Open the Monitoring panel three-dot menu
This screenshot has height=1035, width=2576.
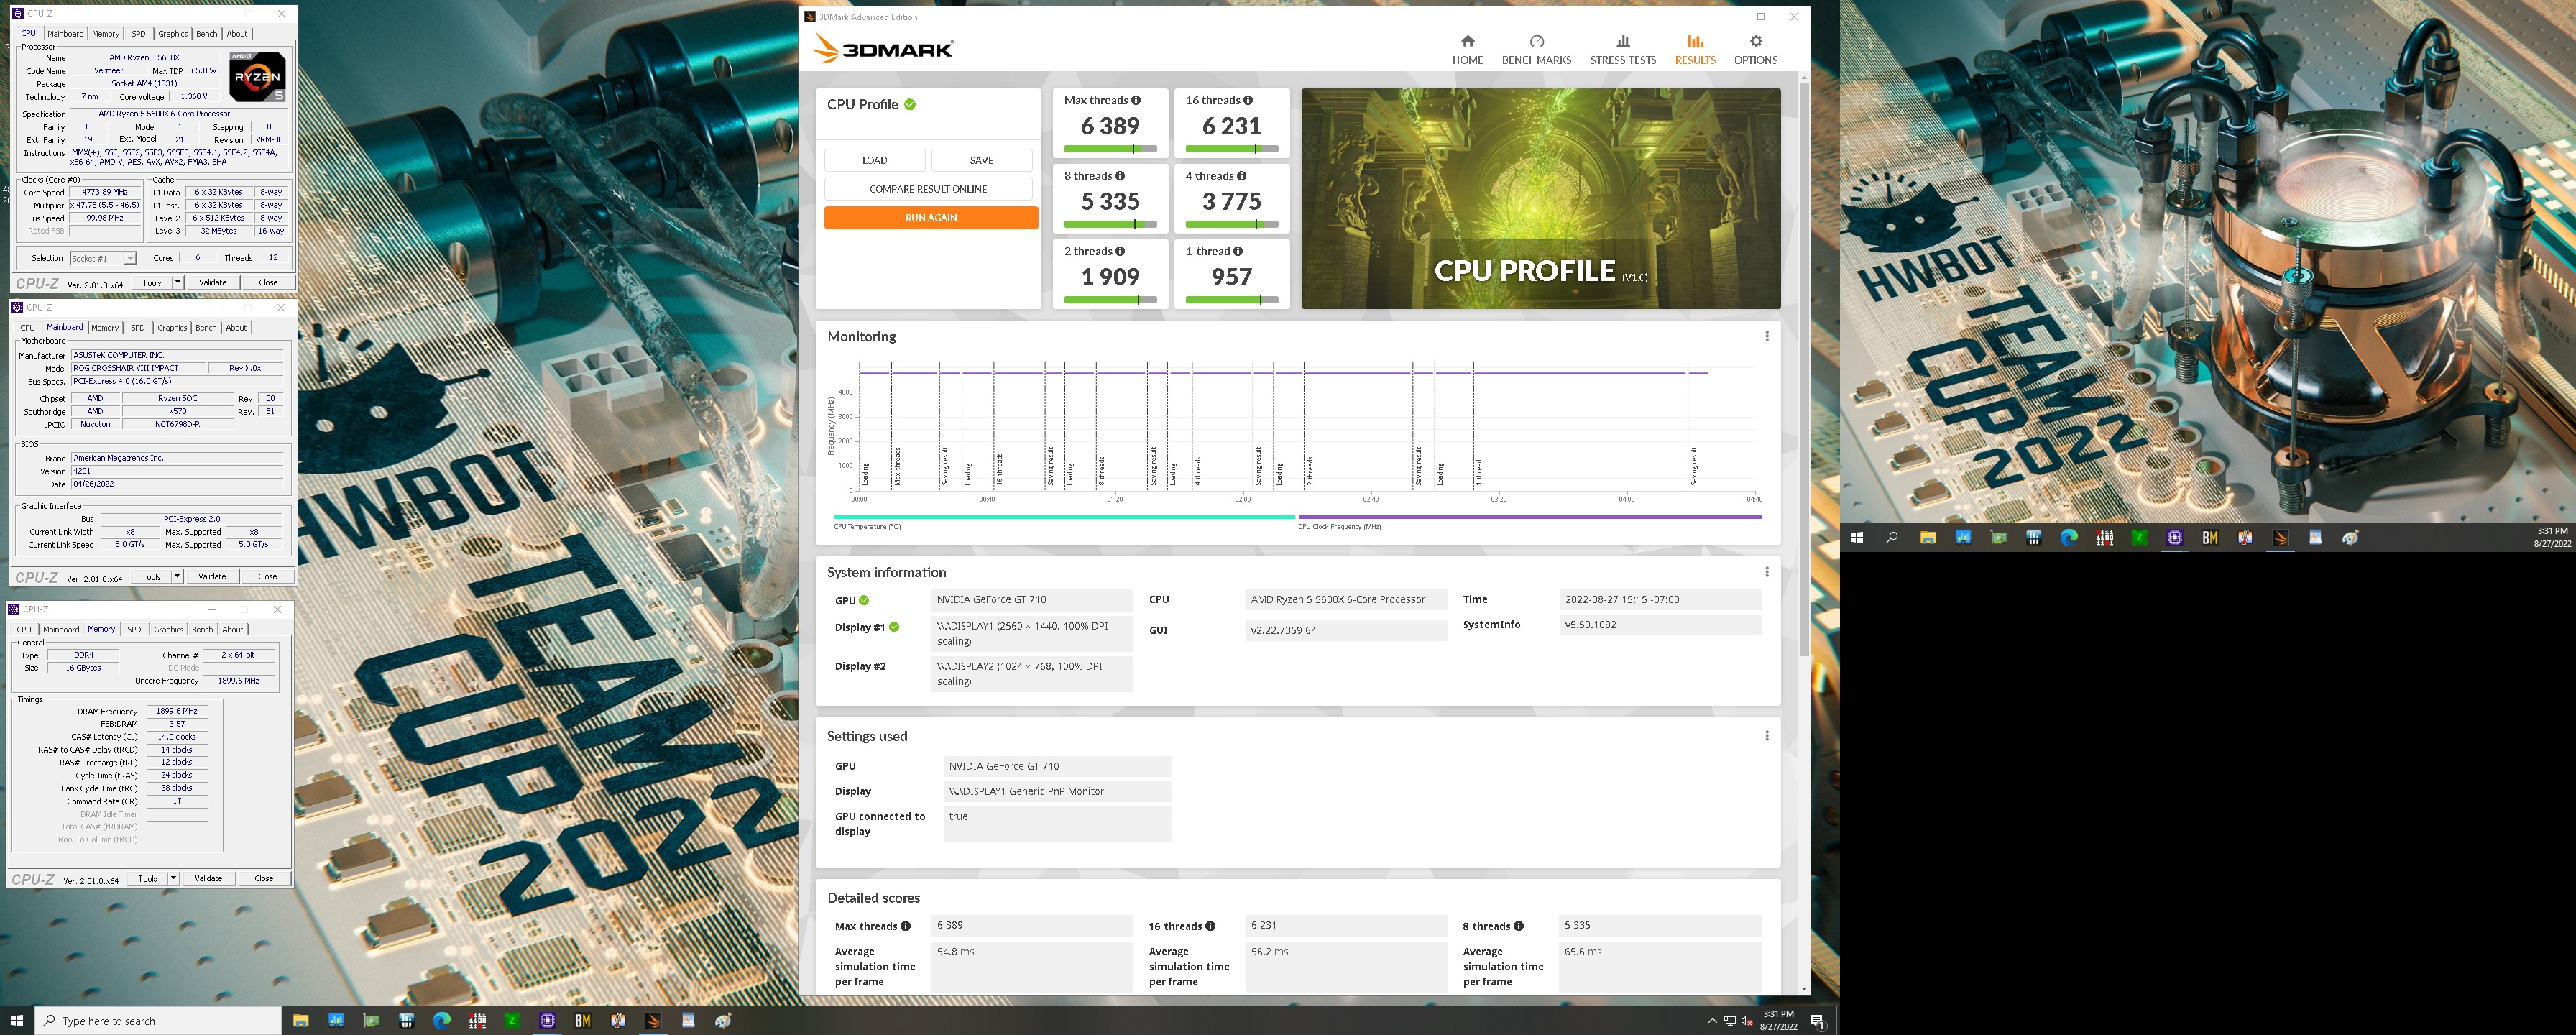point(1766,336)
